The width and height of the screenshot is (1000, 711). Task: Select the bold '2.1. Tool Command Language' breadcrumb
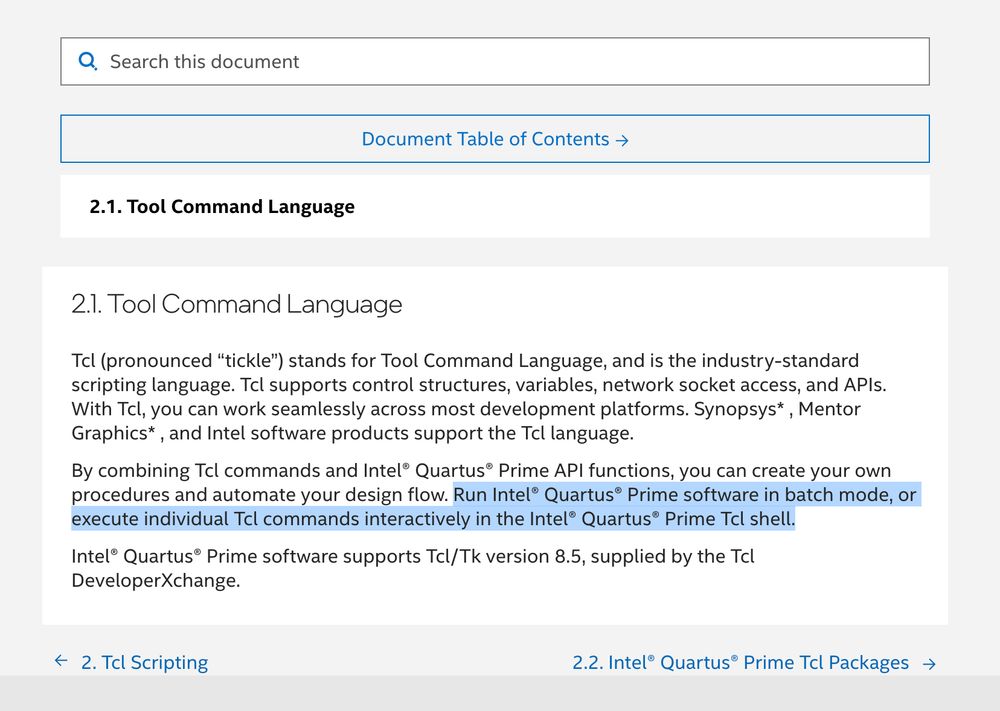coord(222,207)
